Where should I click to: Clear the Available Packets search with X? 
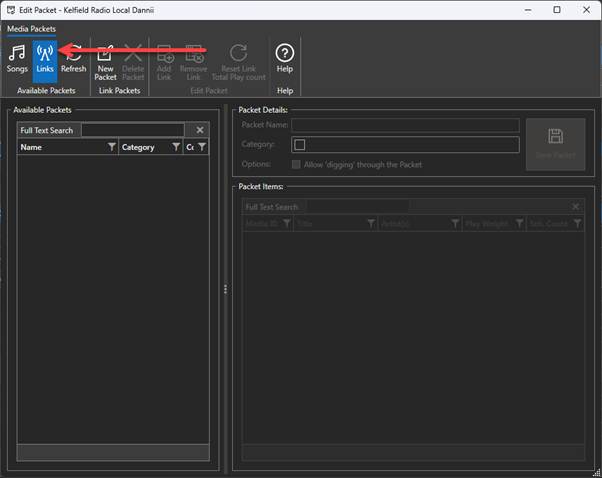coord(200,130)
